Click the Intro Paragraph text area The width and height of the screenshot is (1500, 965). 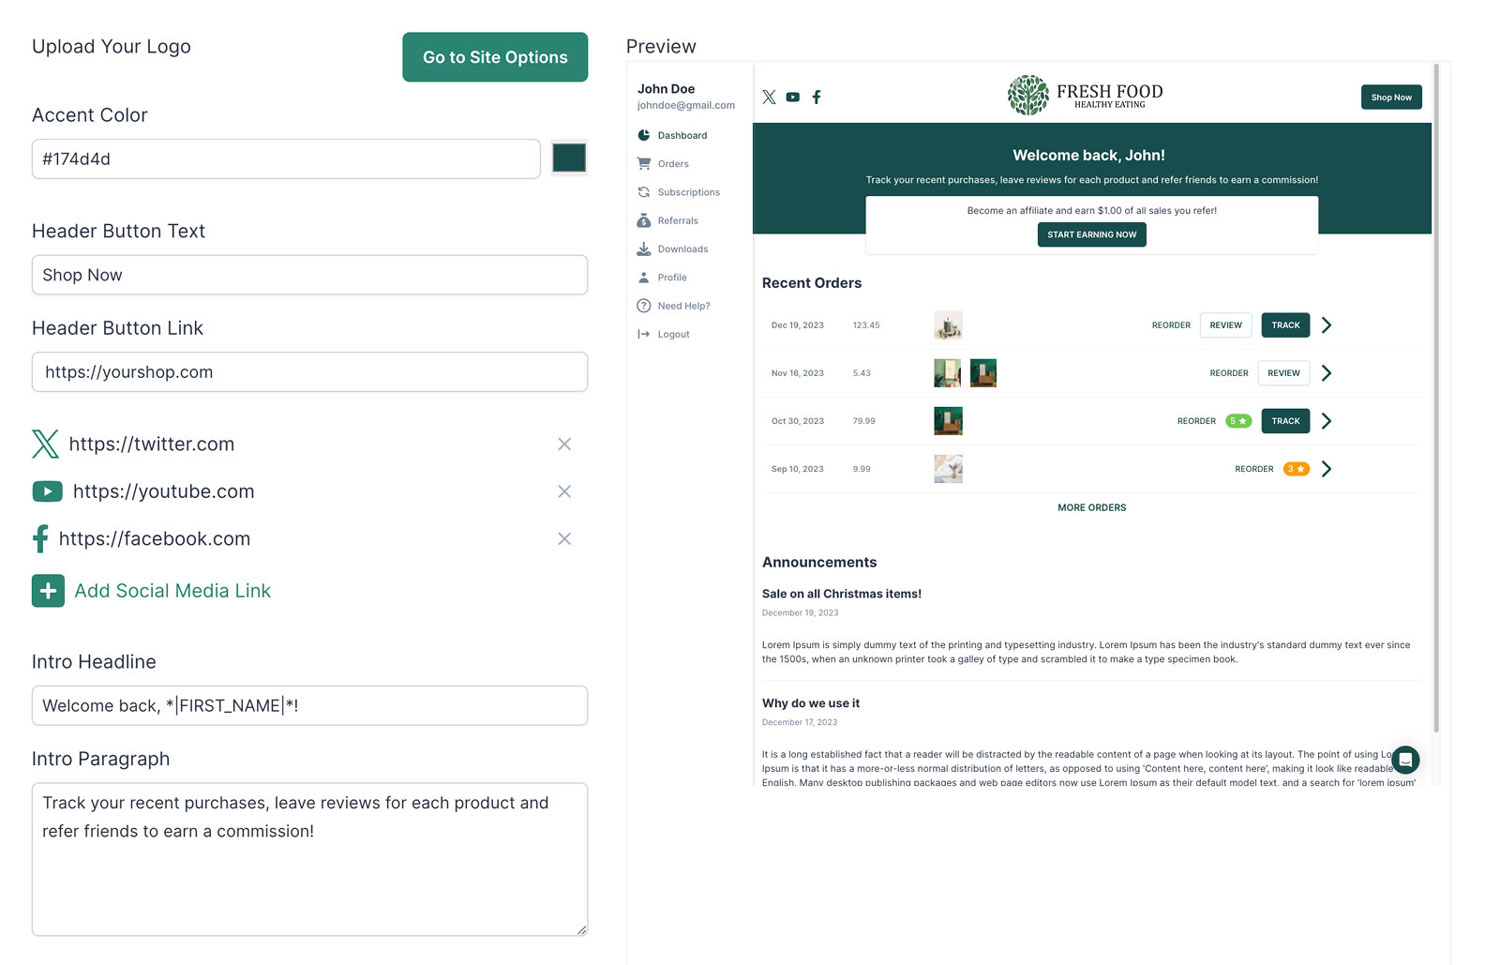310,860
